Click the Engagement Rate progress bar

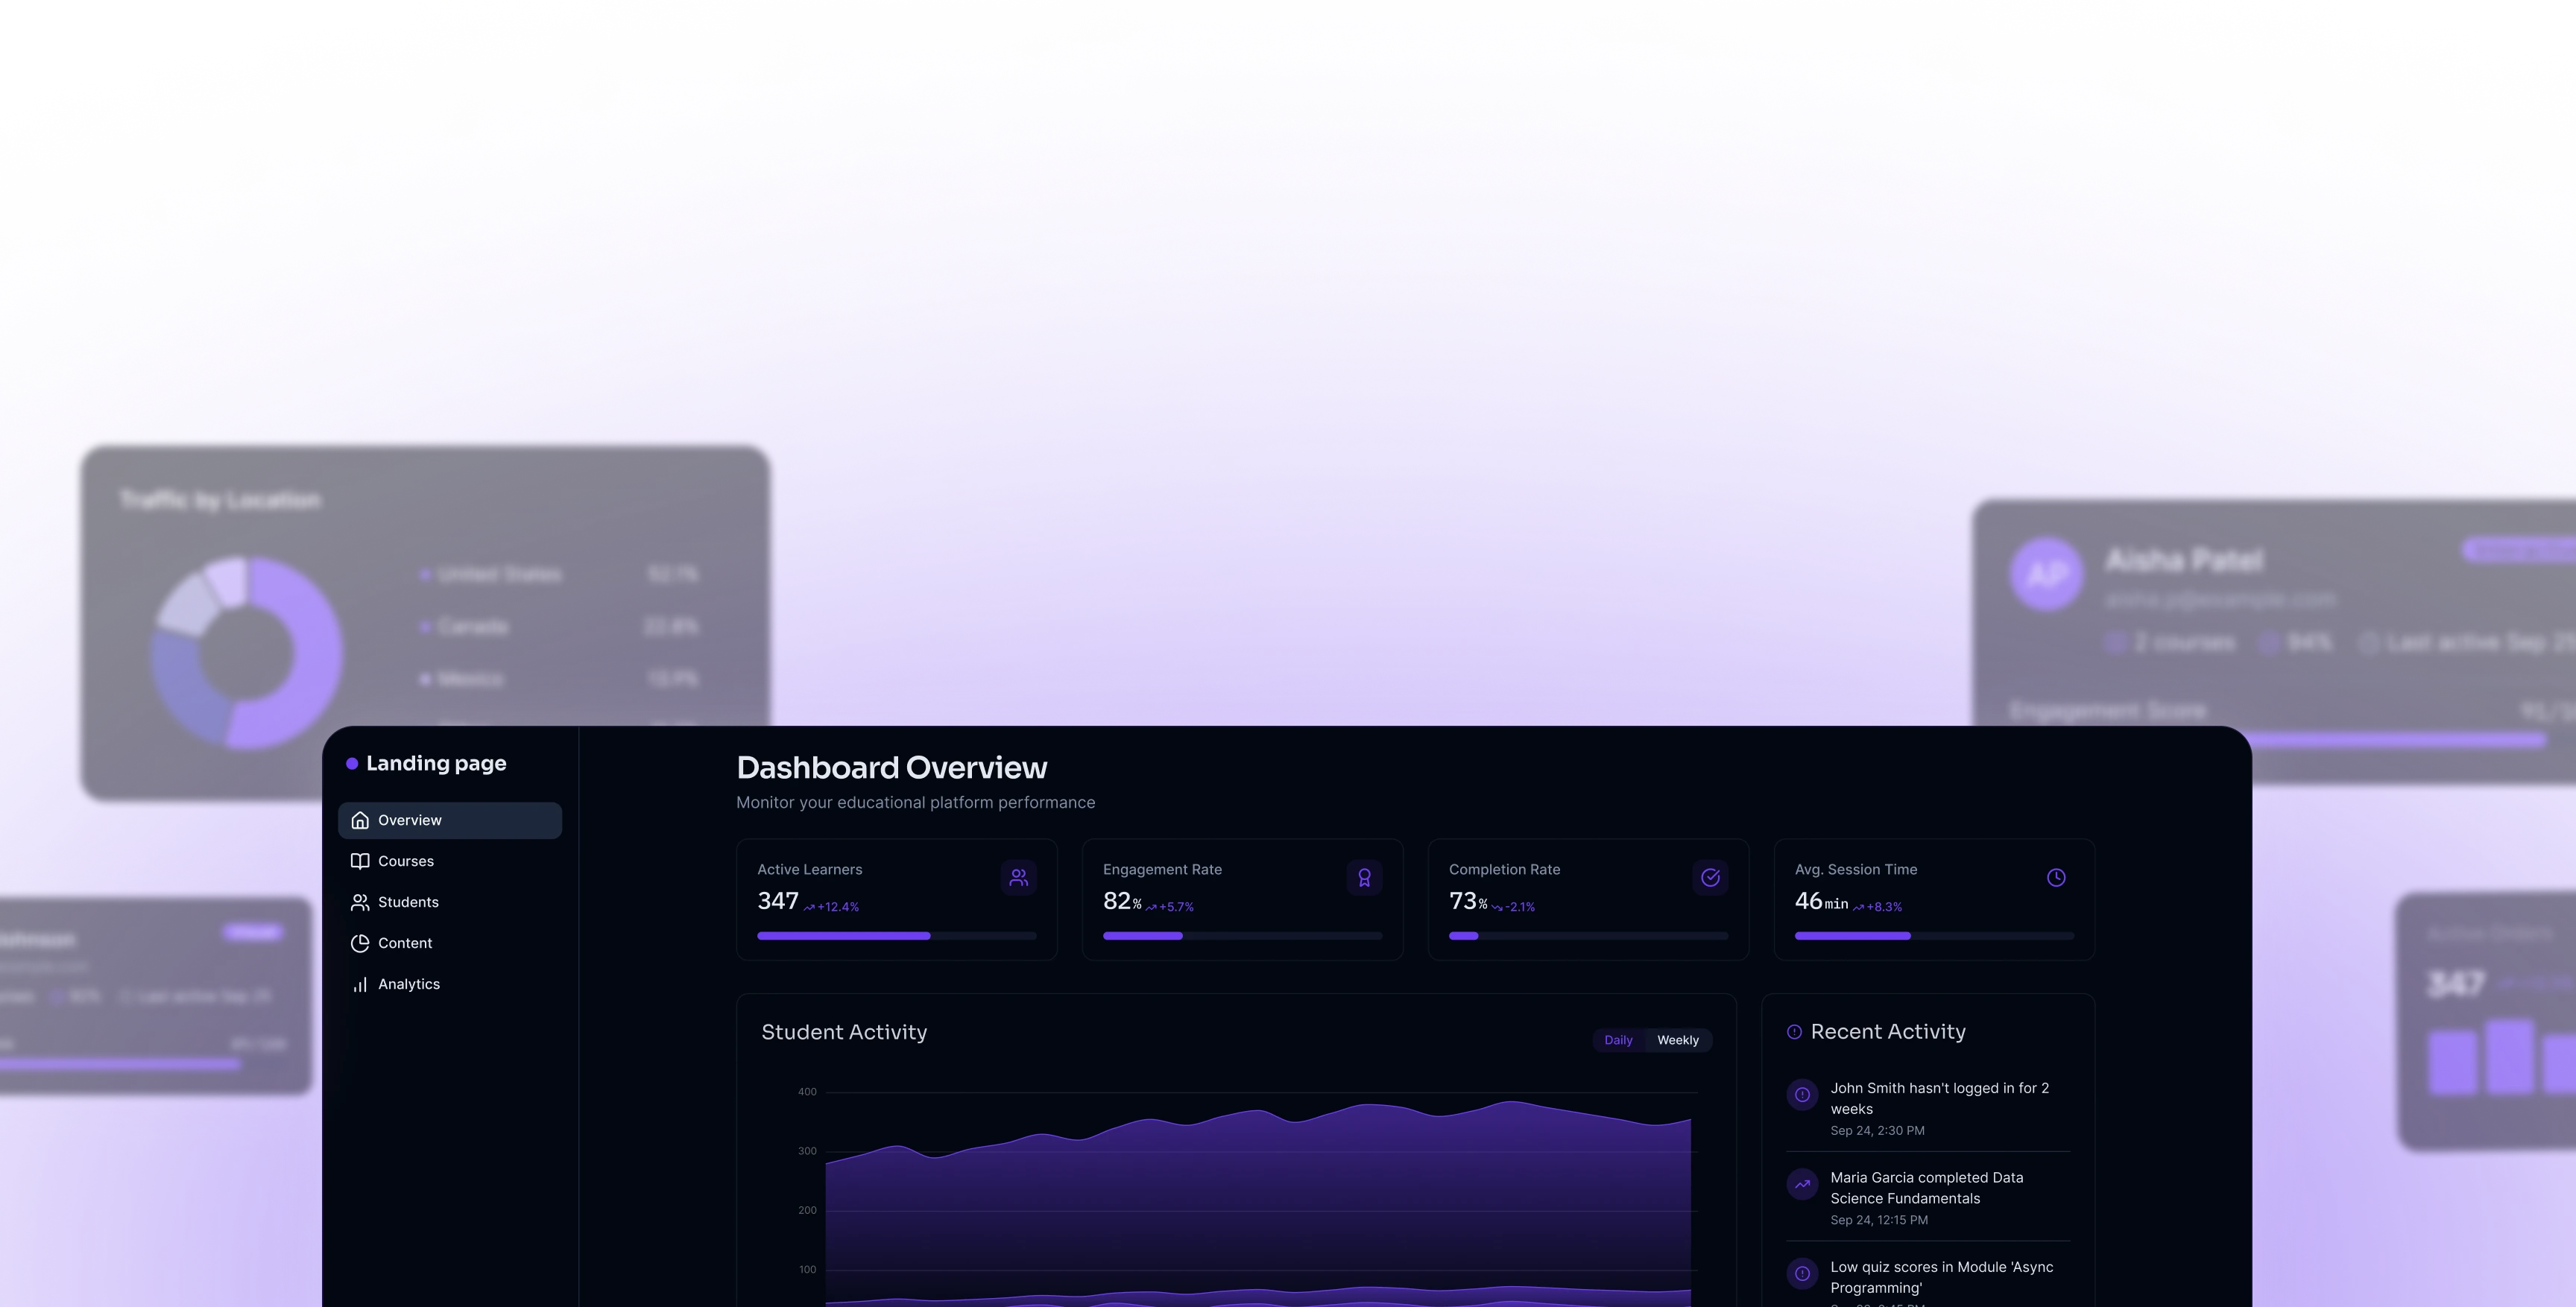tap(1242, 936)
